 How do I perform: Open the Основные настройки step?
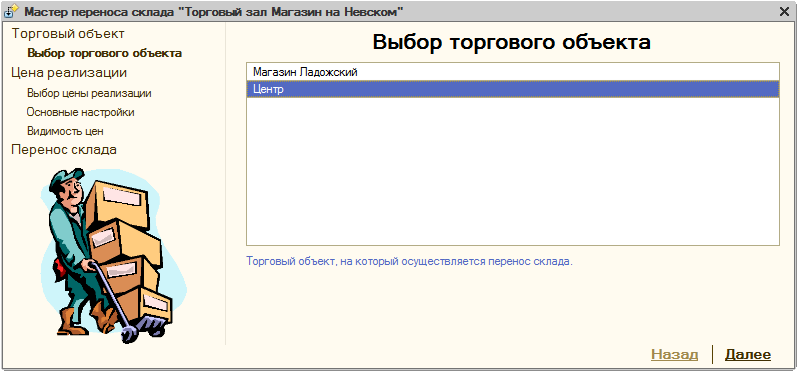(x=80, y=112)
